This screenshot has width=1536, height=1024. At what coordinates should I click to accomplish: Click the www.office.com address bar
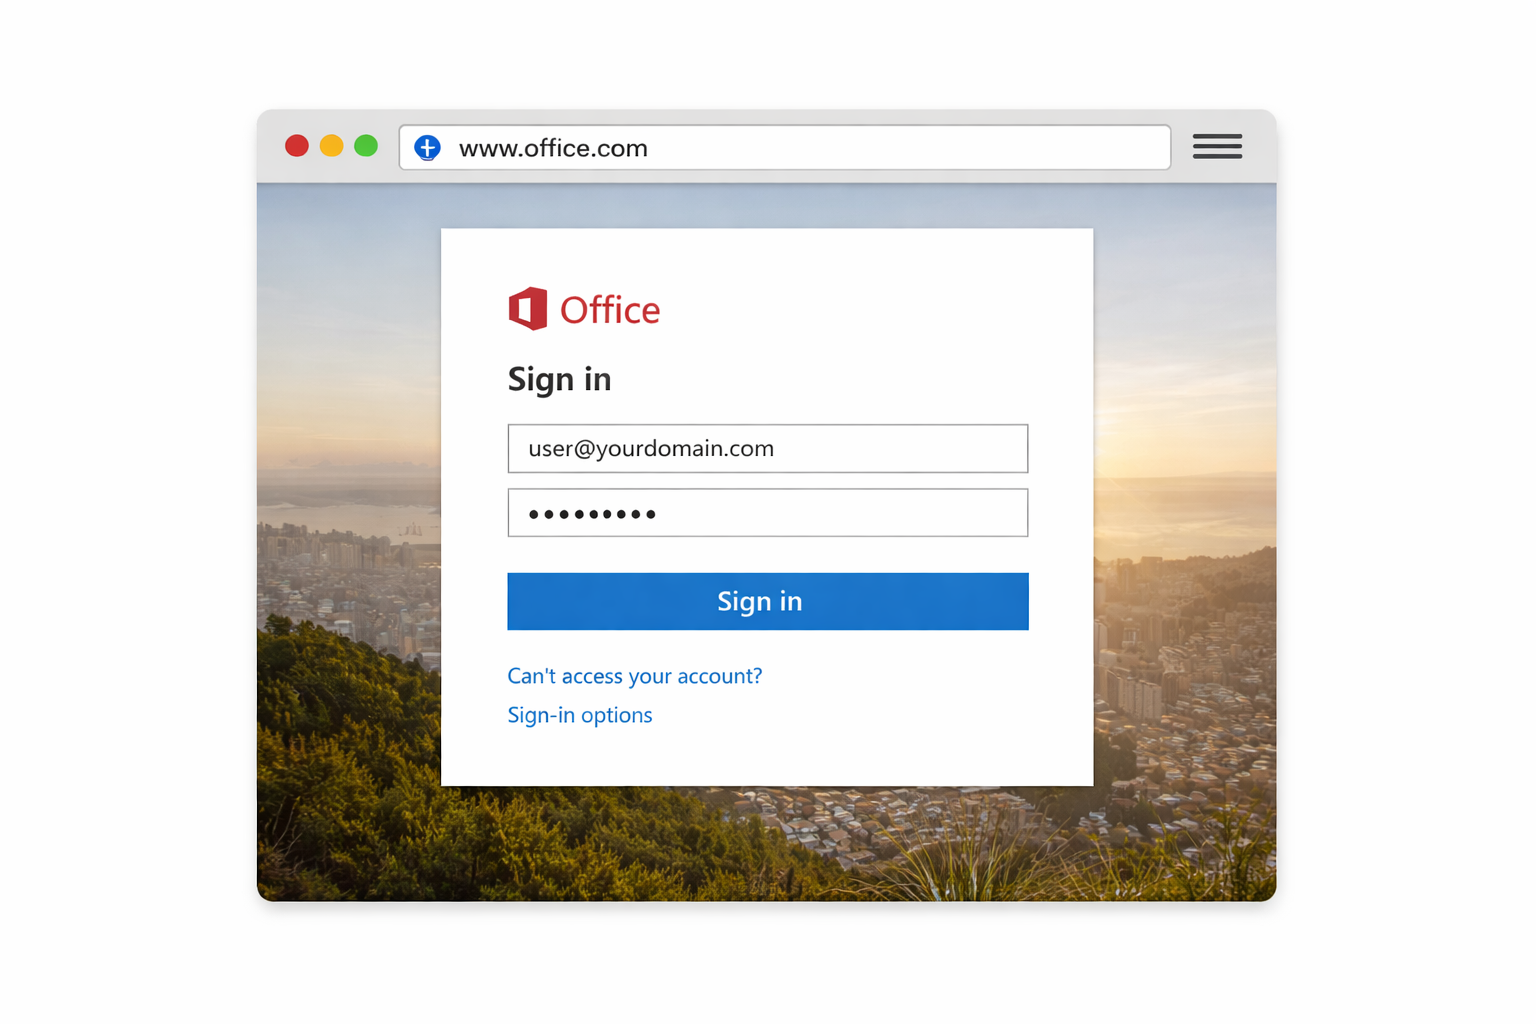click(x=785, y=148)
